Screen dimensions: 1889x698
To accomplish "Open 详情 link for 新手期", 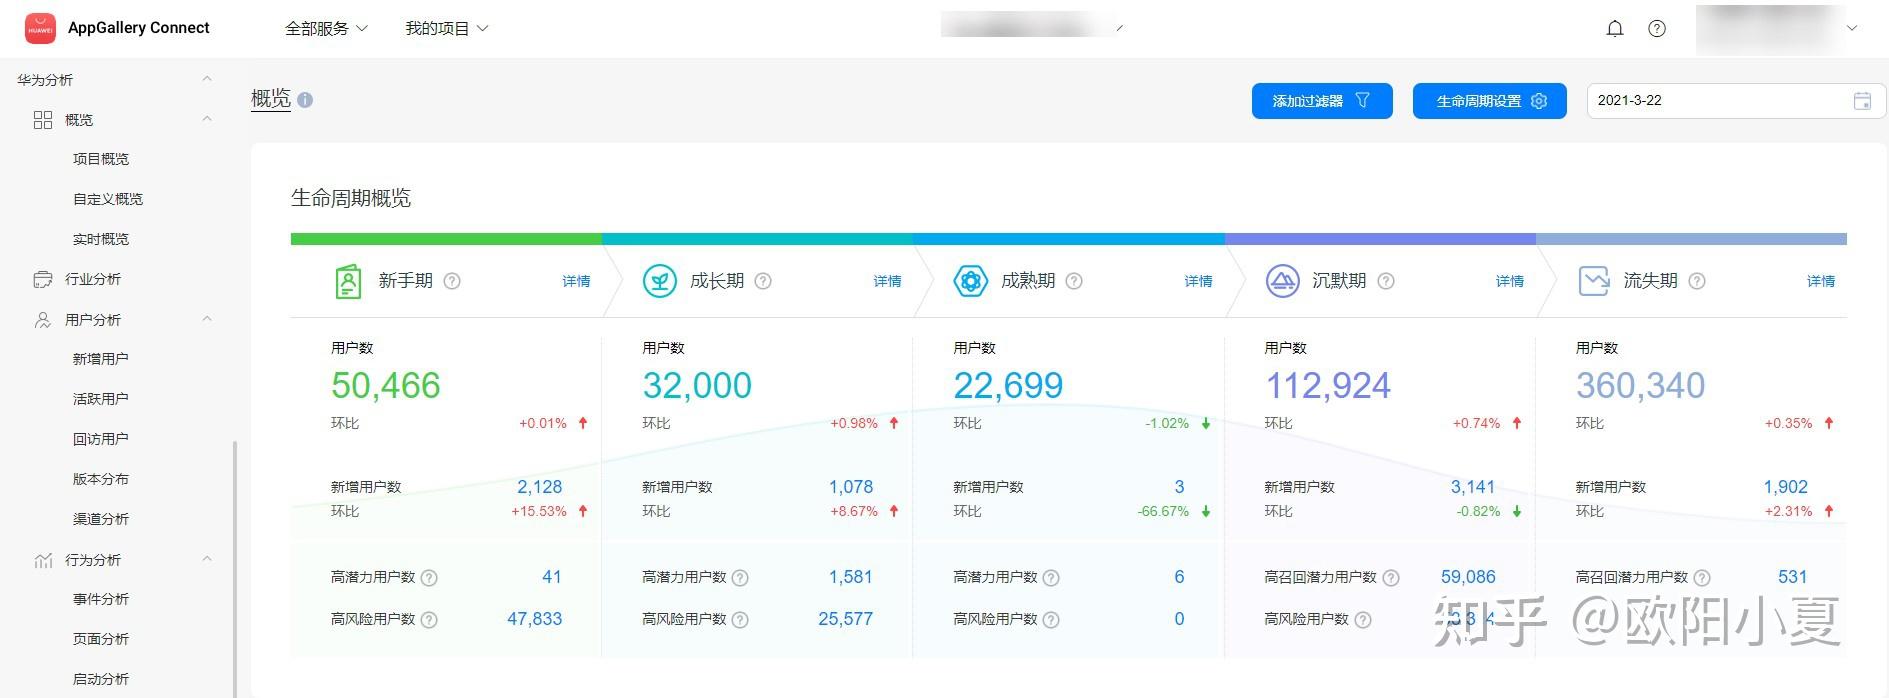I will click(x=576, y=281).
